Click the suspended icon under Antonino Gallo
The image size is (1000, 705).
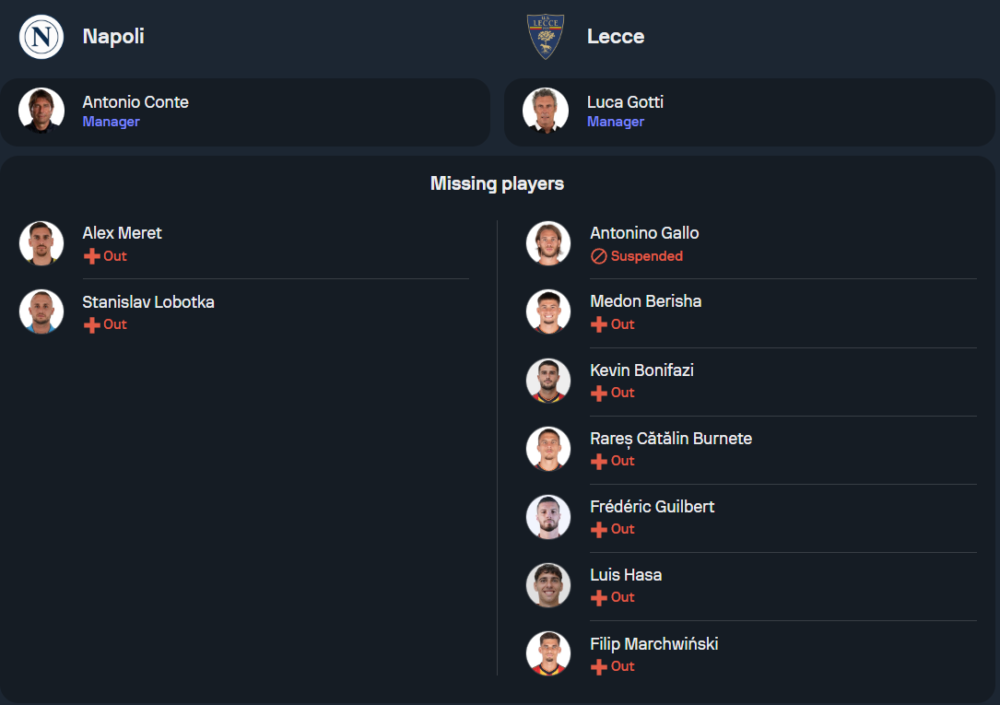click(599, 256)
